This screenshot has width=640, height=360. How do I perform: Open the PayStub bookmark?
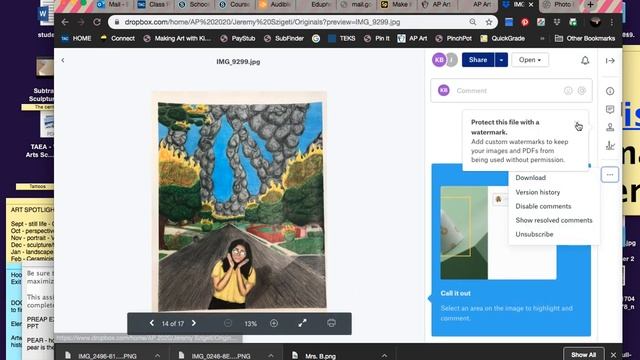point(239,38)
